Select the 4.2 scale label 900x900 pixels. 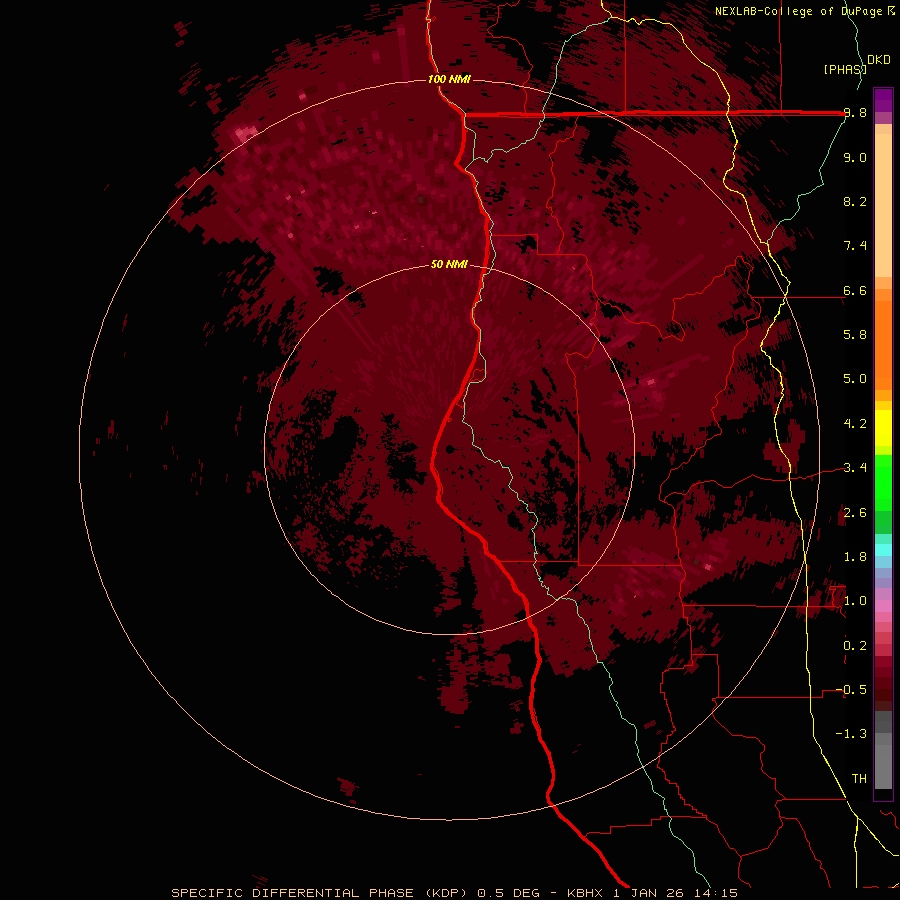(855, 424)
